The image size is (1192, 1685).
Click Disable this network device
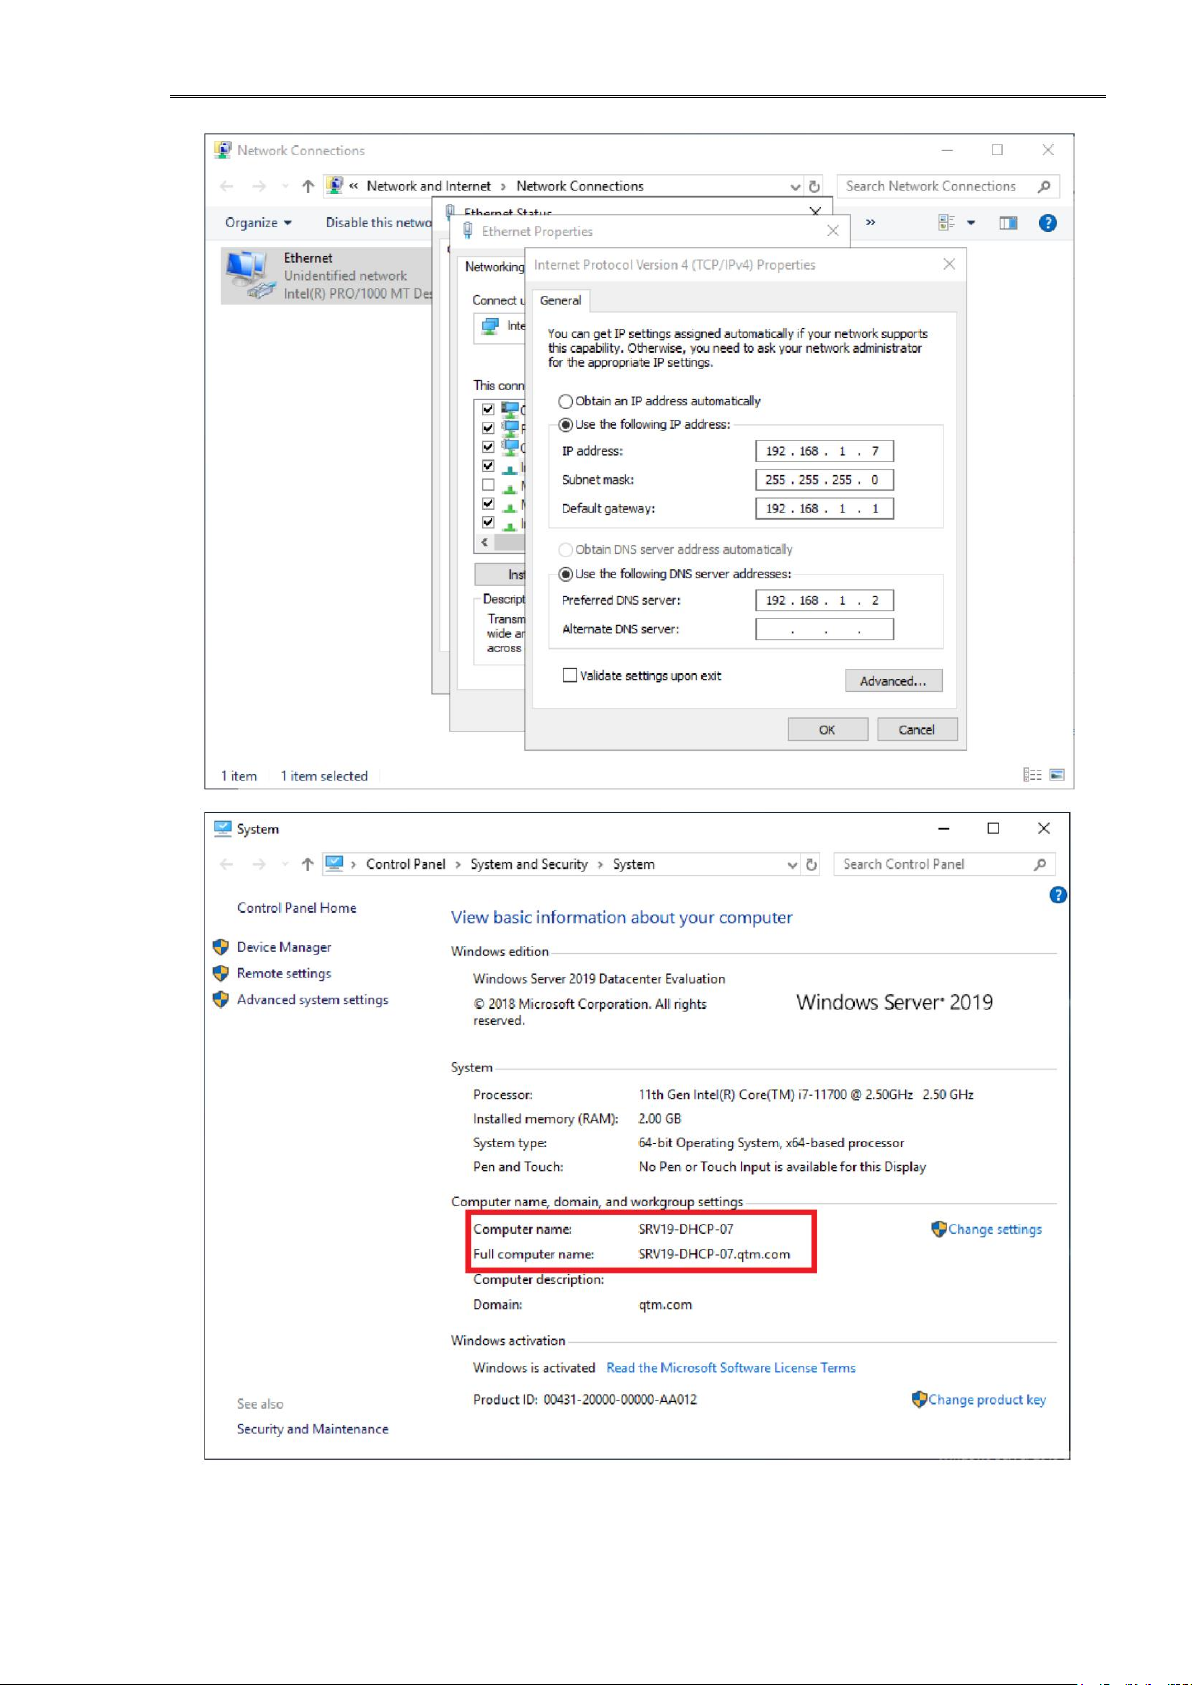point(378,223)
